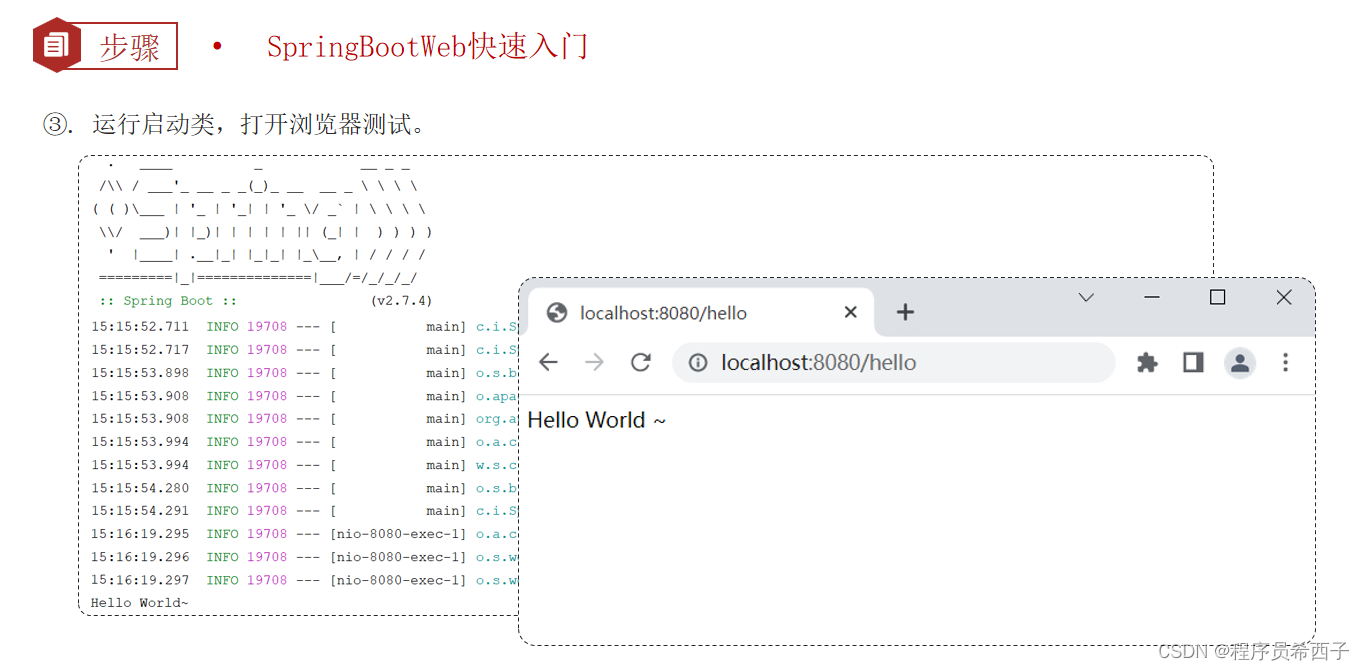Click the SpringBootWeb快速入门 heading
The image size is (1364, 670).
pos(428,45)
